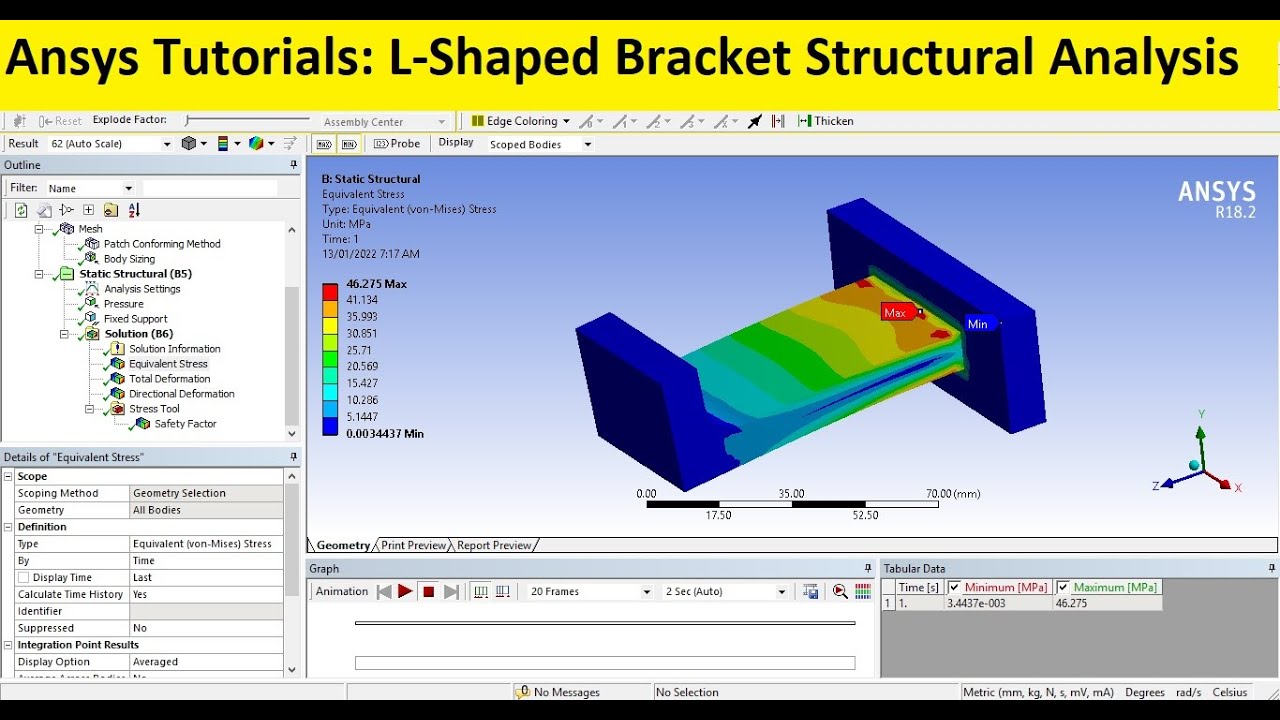Click the folder tag icon in Outline toolbar
Viewport: 1280px width, 720px height.
pos(110,210)
